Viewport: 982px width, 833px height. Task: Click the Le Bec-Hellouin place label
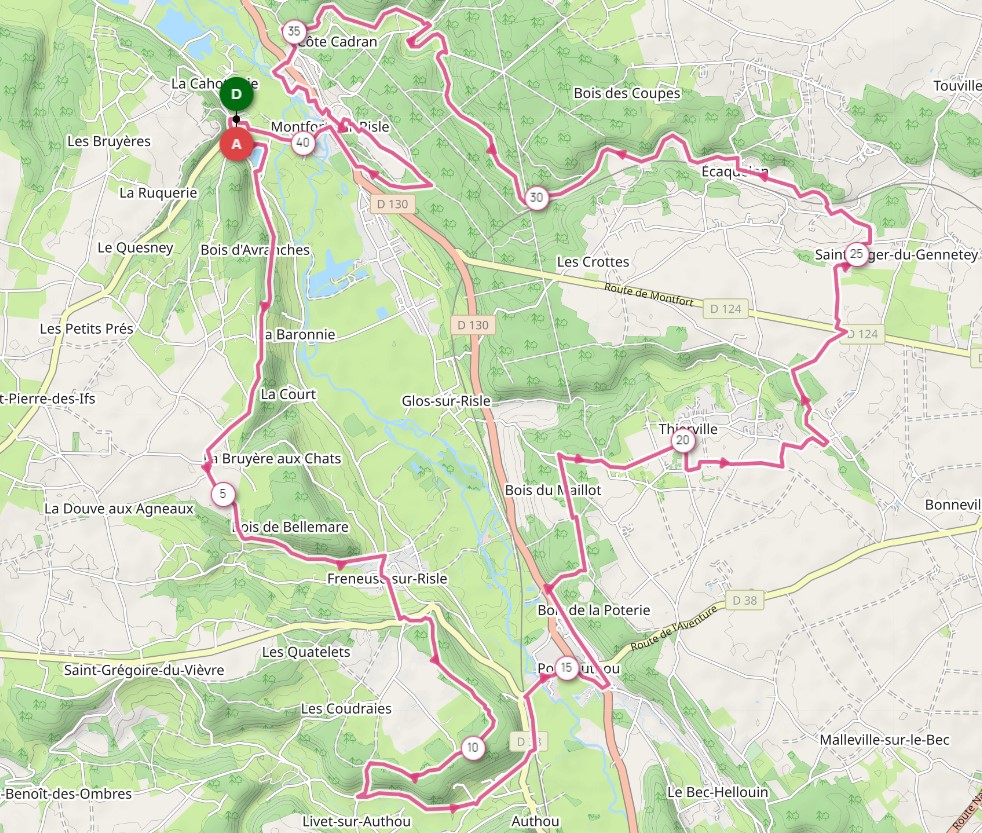coord(718,792)
